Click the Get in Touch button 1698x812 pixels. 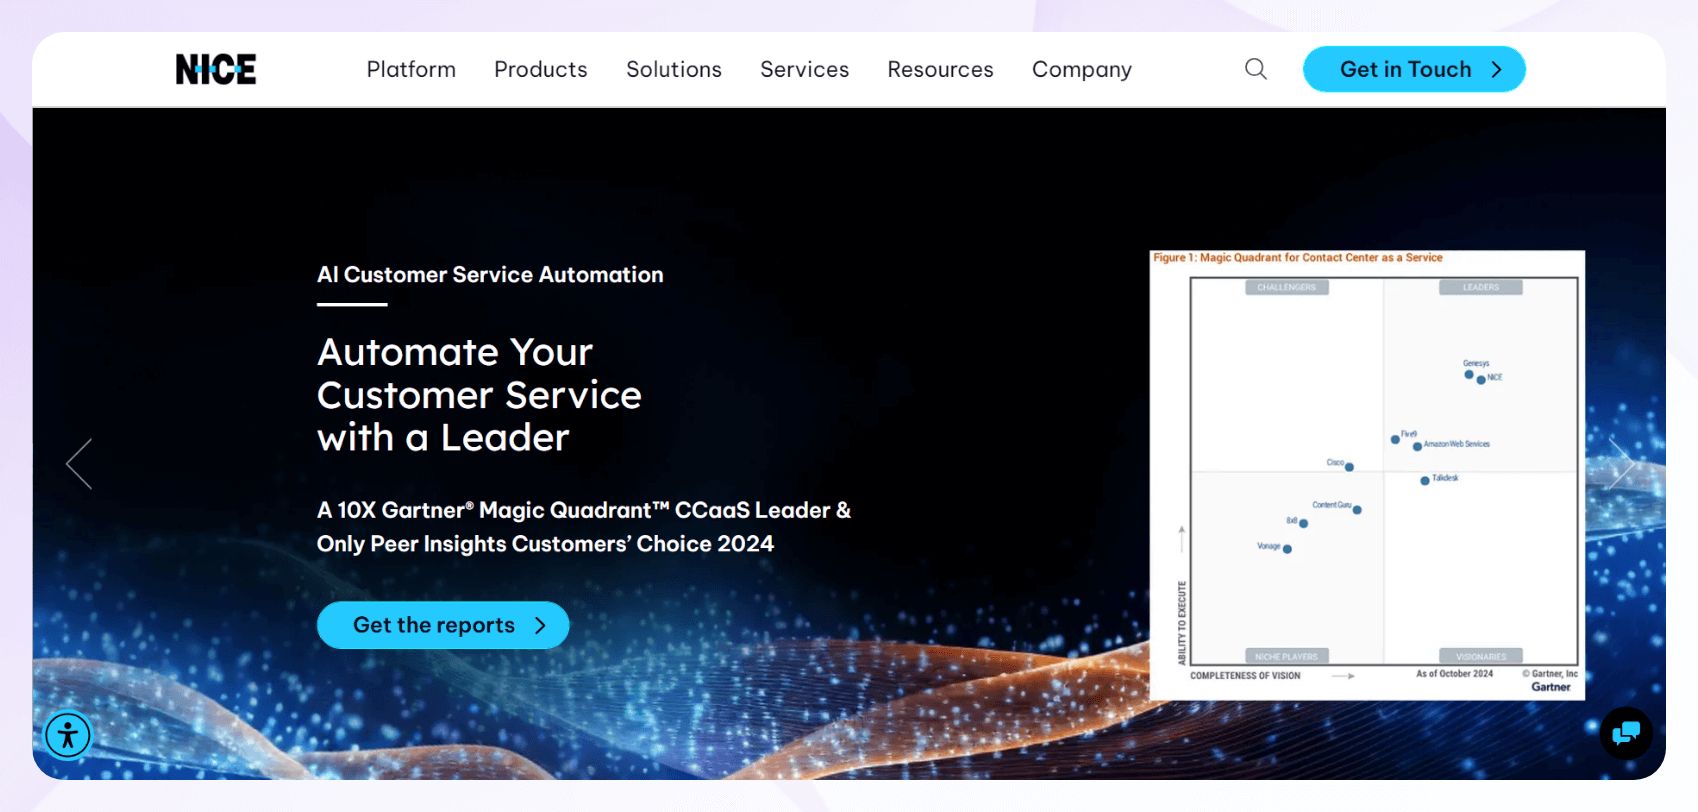coord(1414,69)
